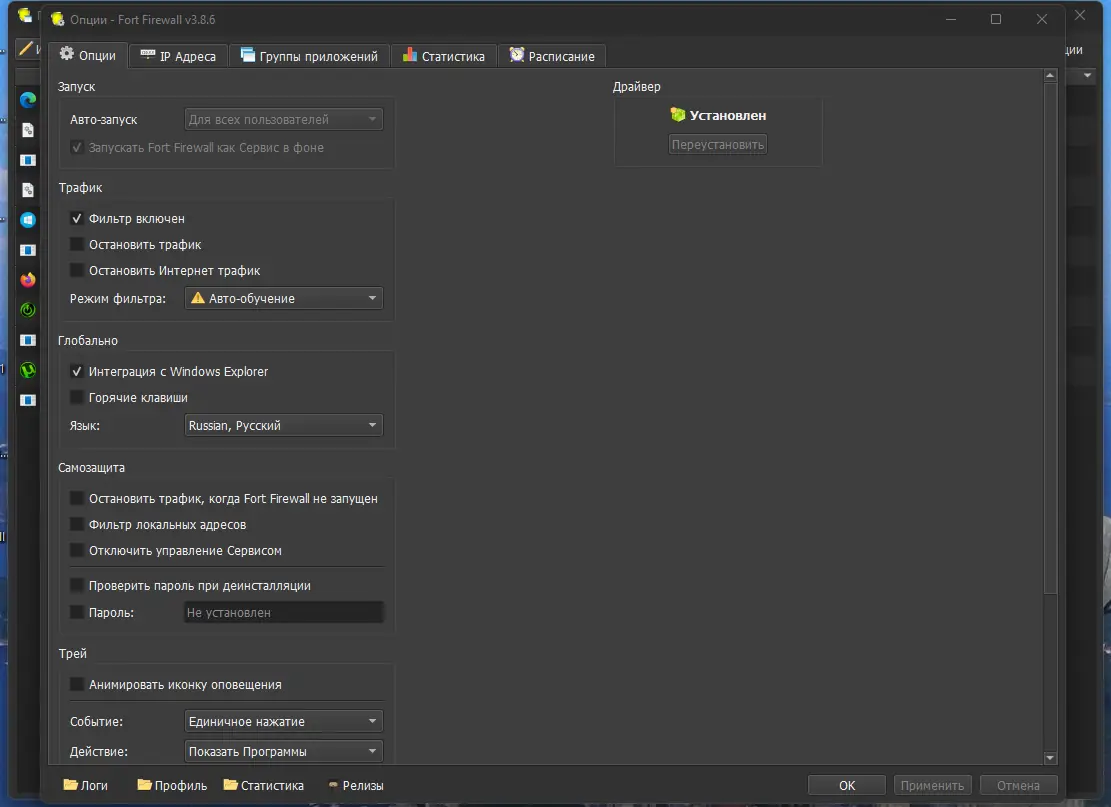Expand the Событие dropdown showing Единичное нажатие

click(283, 721)
